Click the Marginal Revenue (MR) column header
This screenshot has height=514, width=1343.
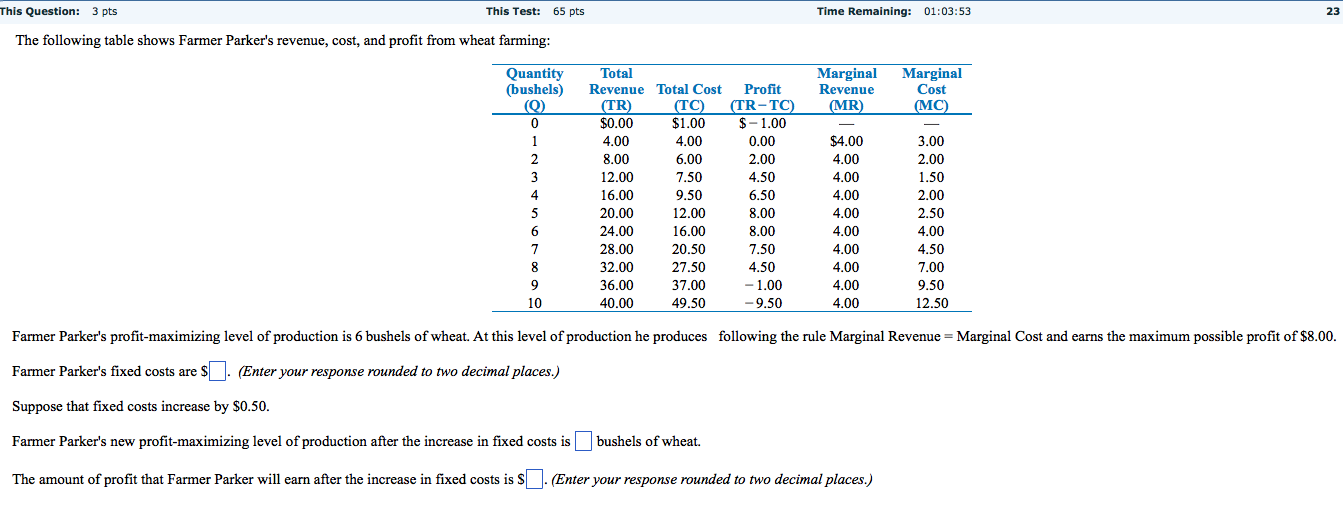[846, 89]
